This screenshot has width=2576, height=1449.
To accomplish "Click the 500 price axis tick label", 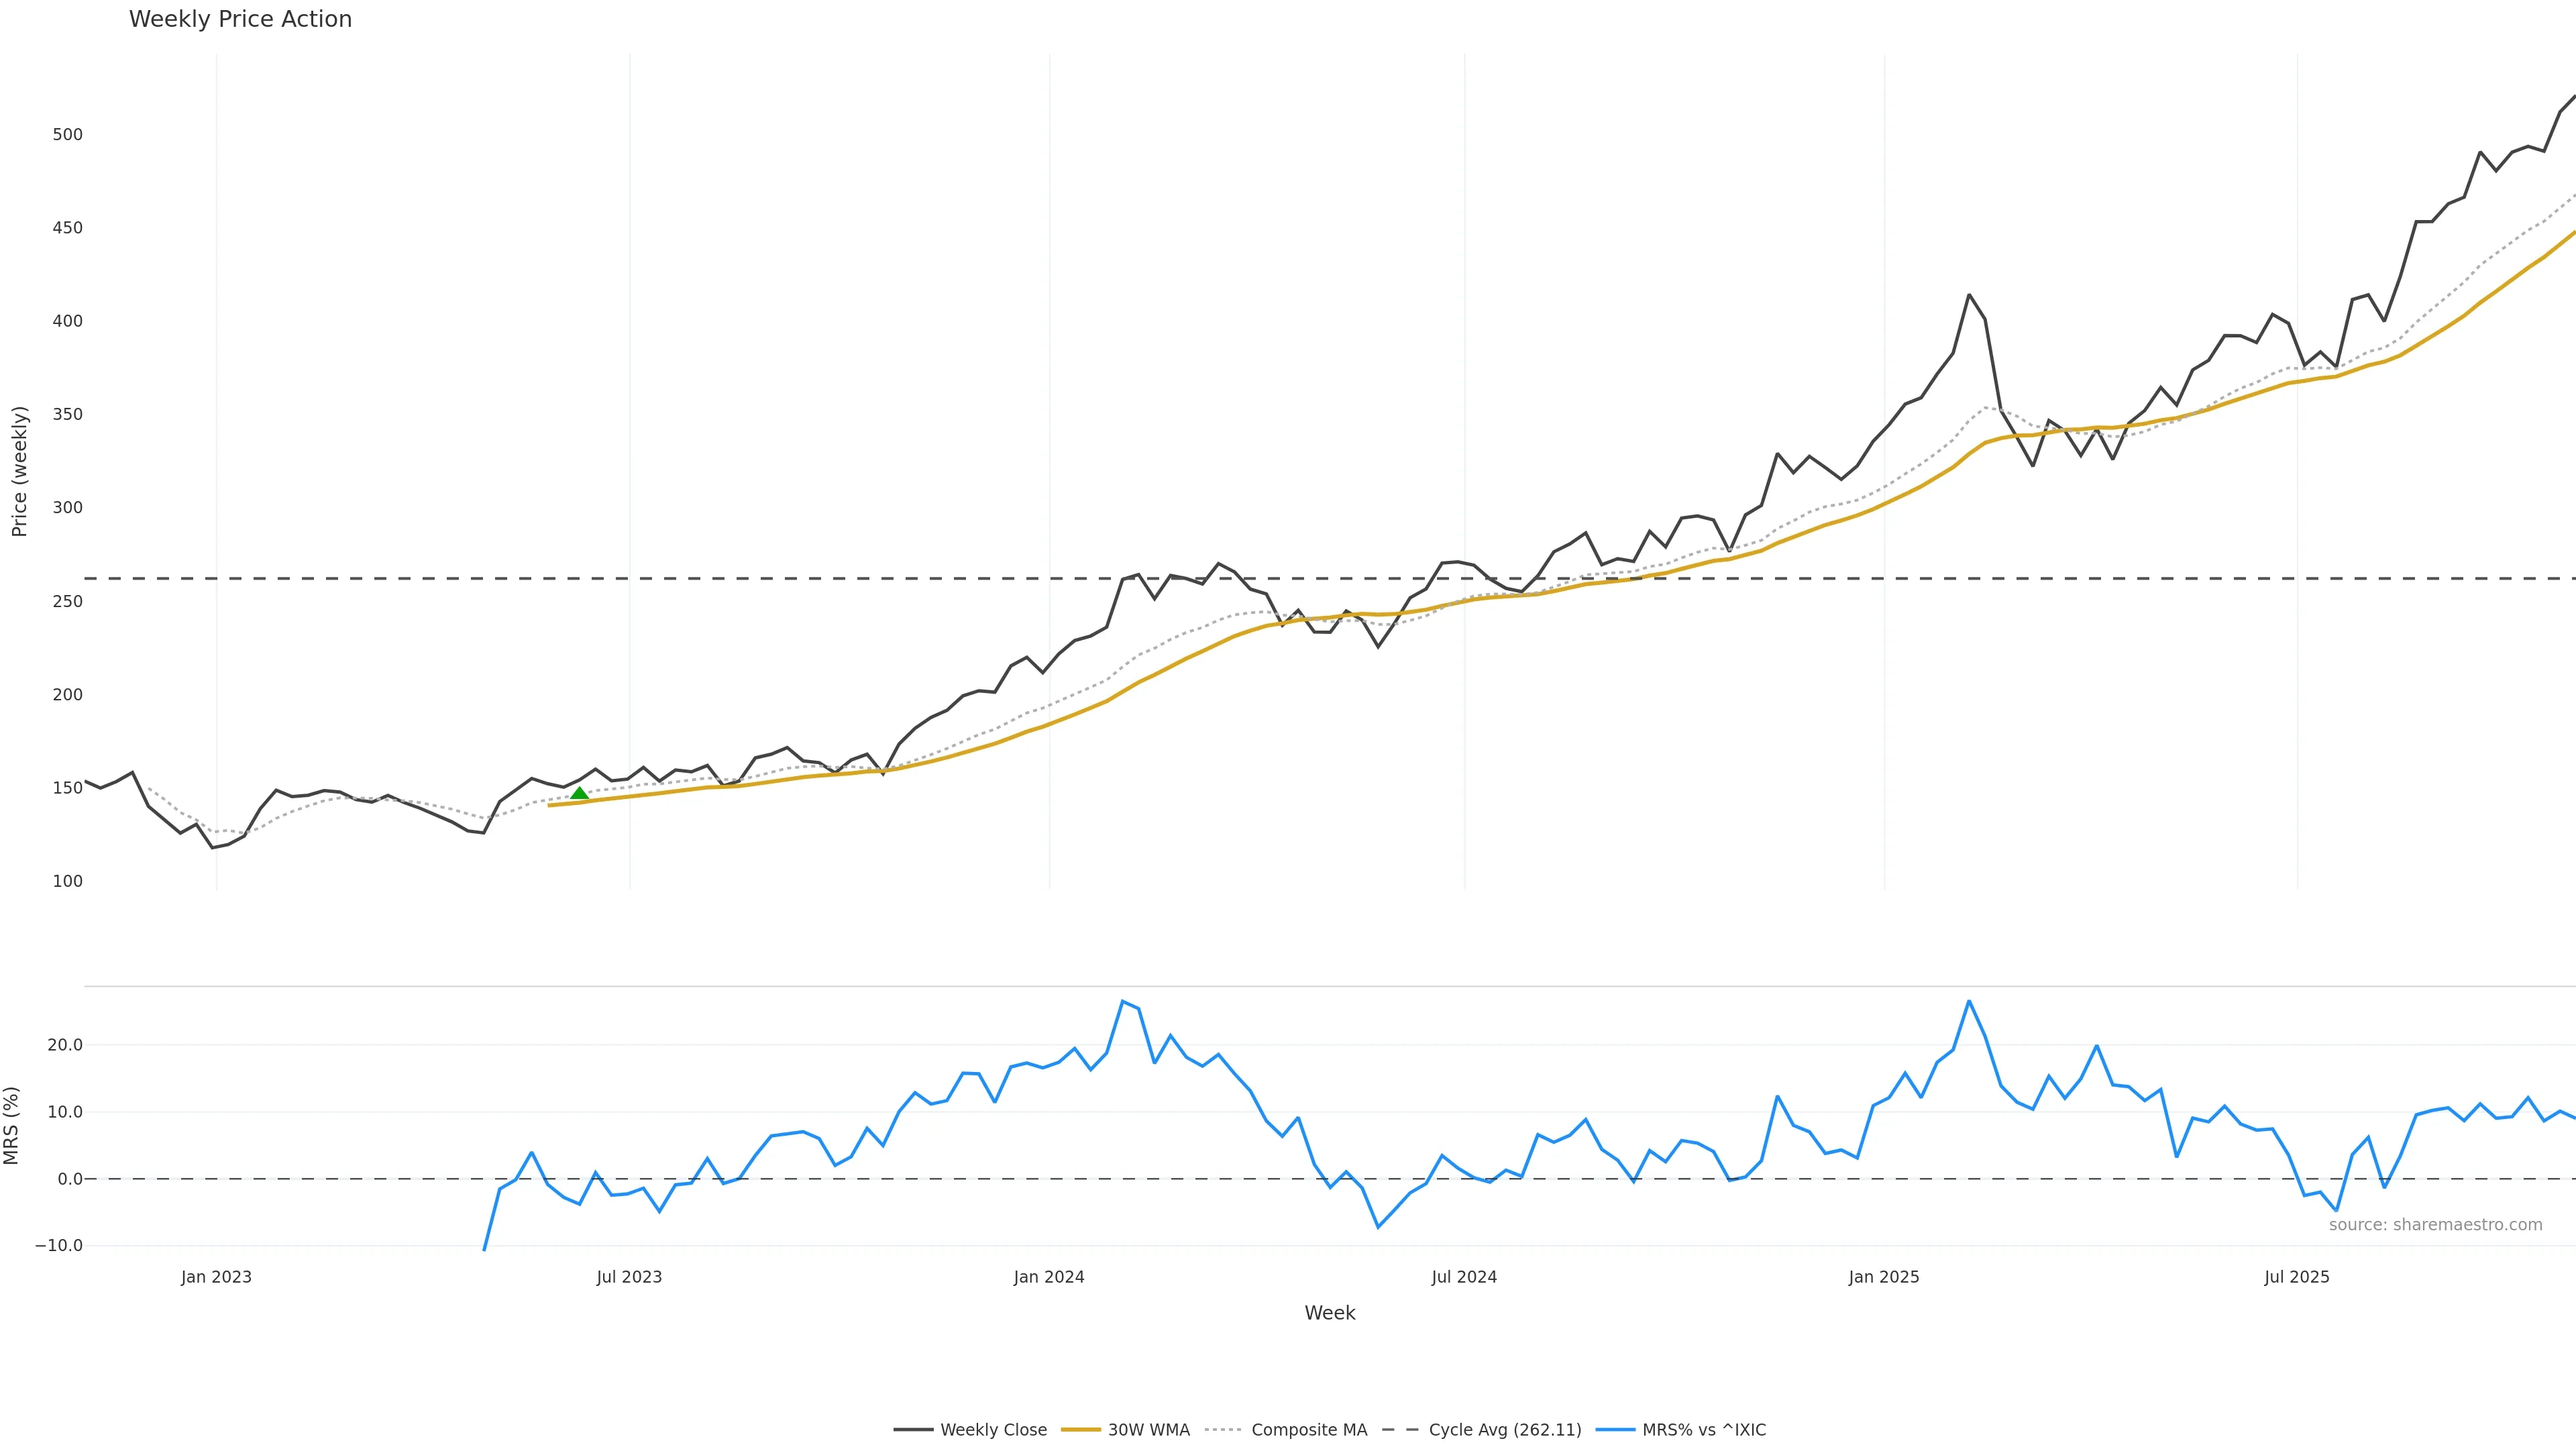I will (67, 135).
